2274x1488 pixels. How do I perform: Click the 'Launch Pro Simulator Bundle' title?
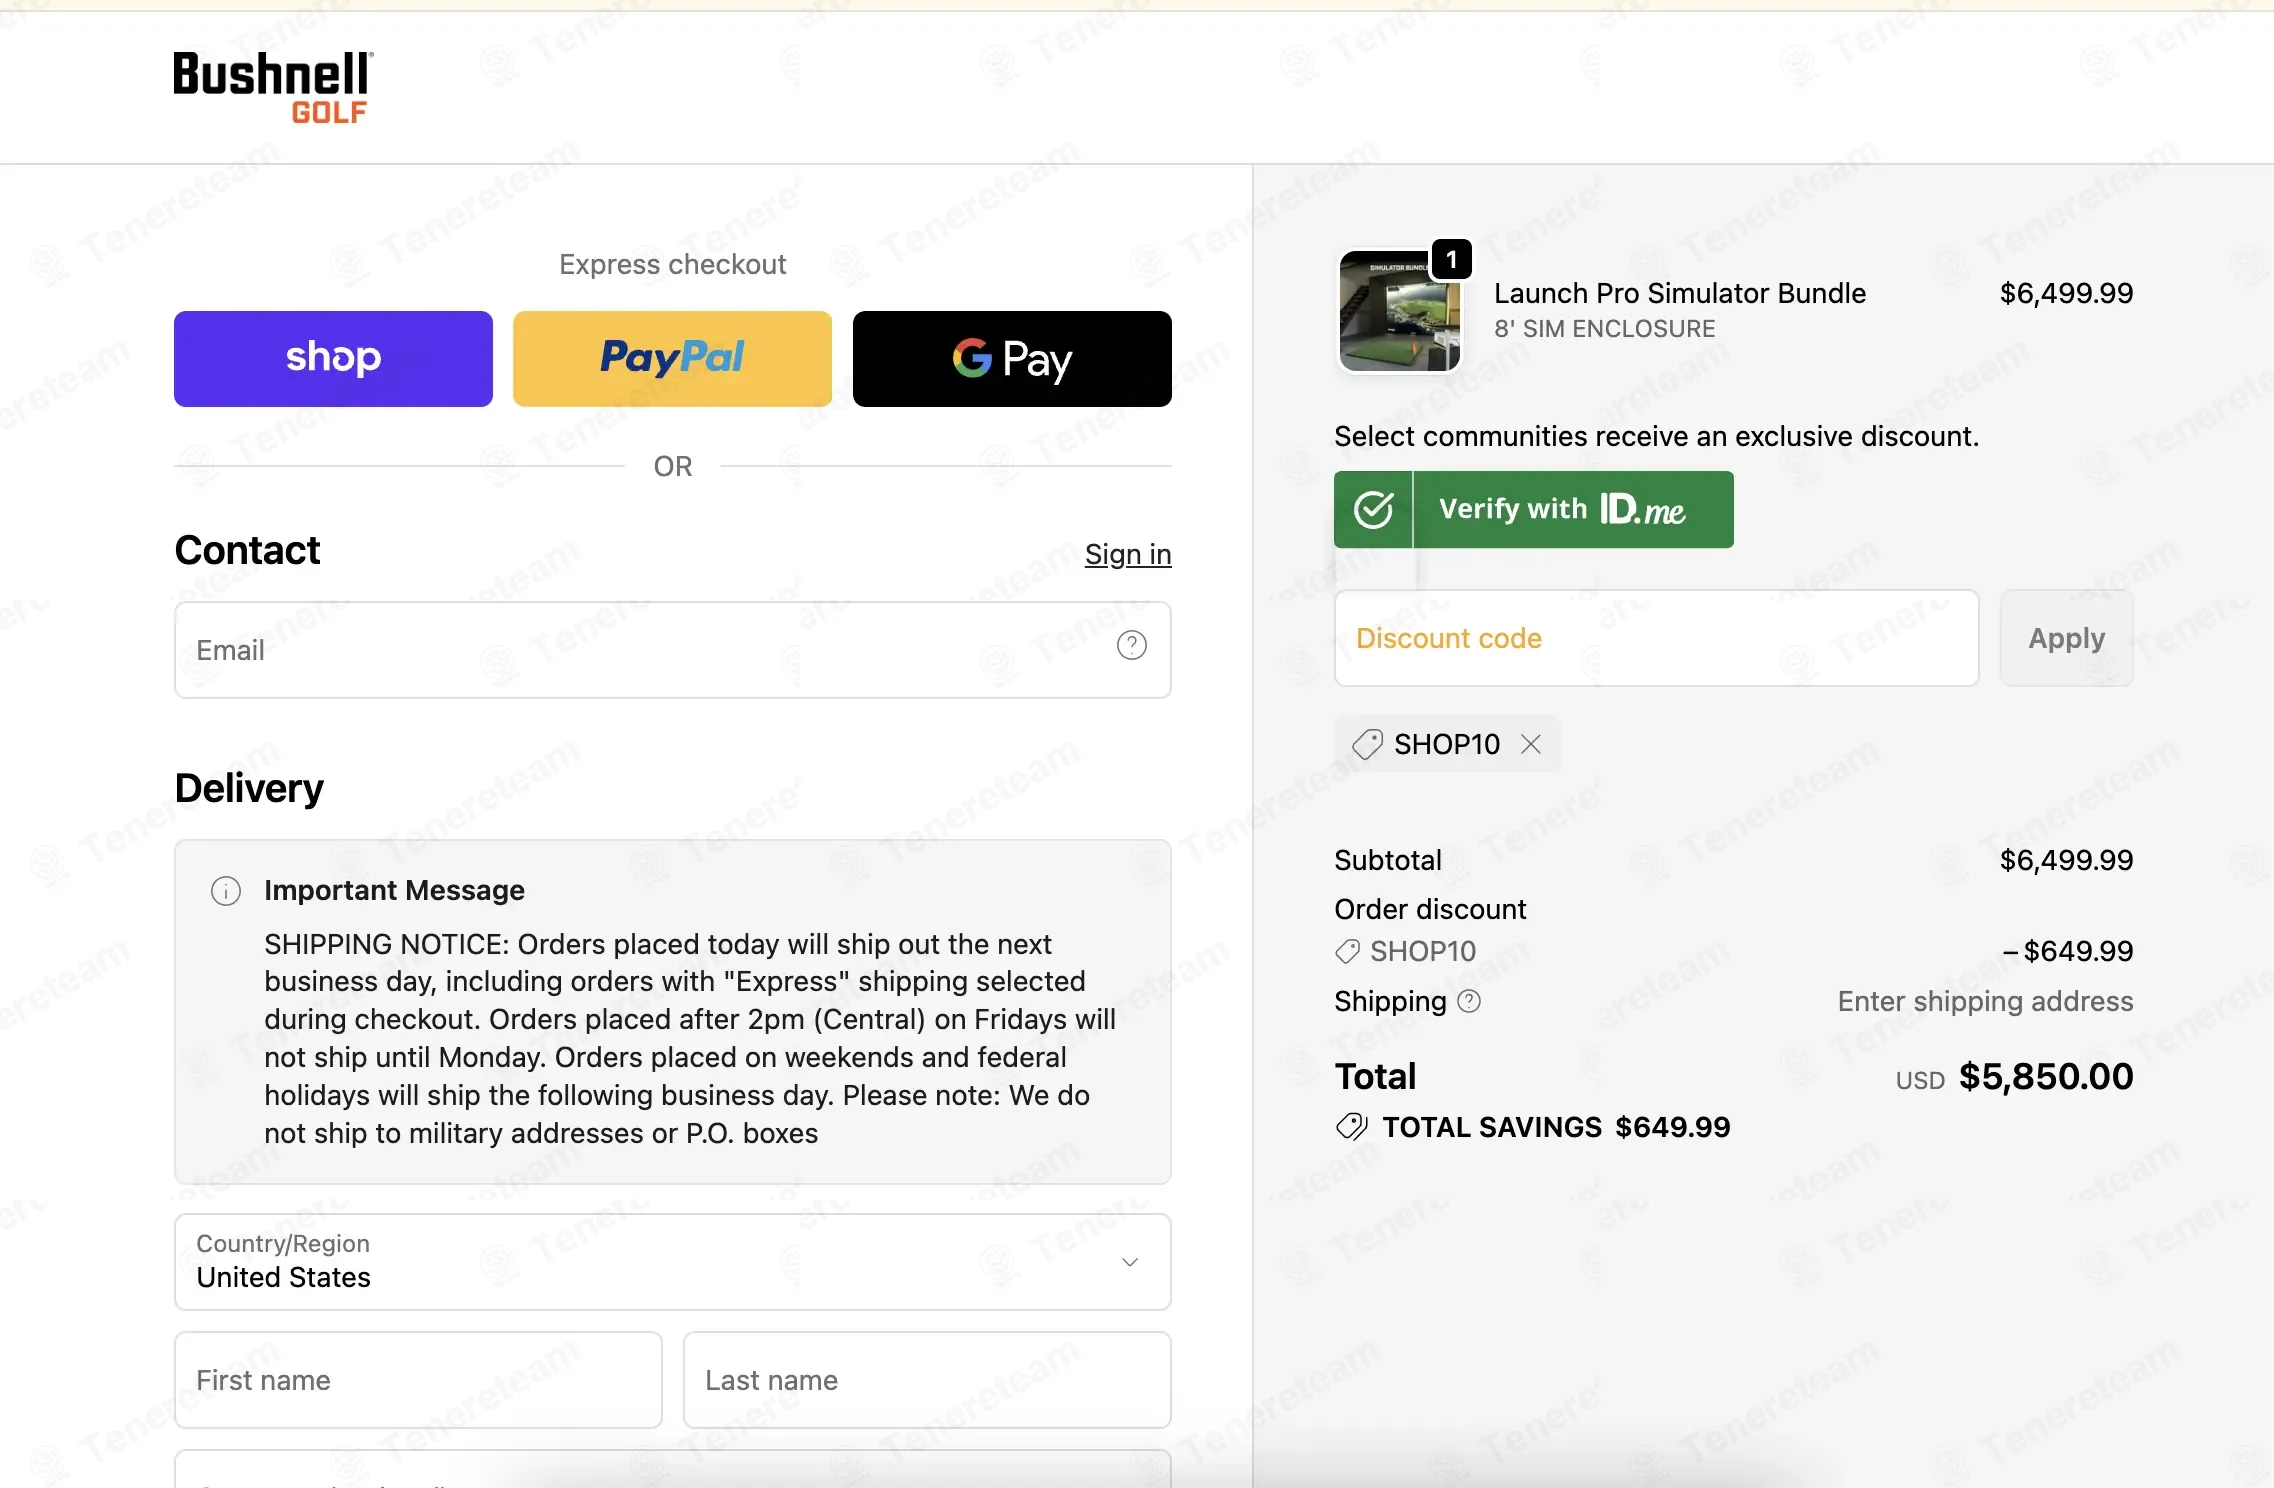tap(1680, 293)
